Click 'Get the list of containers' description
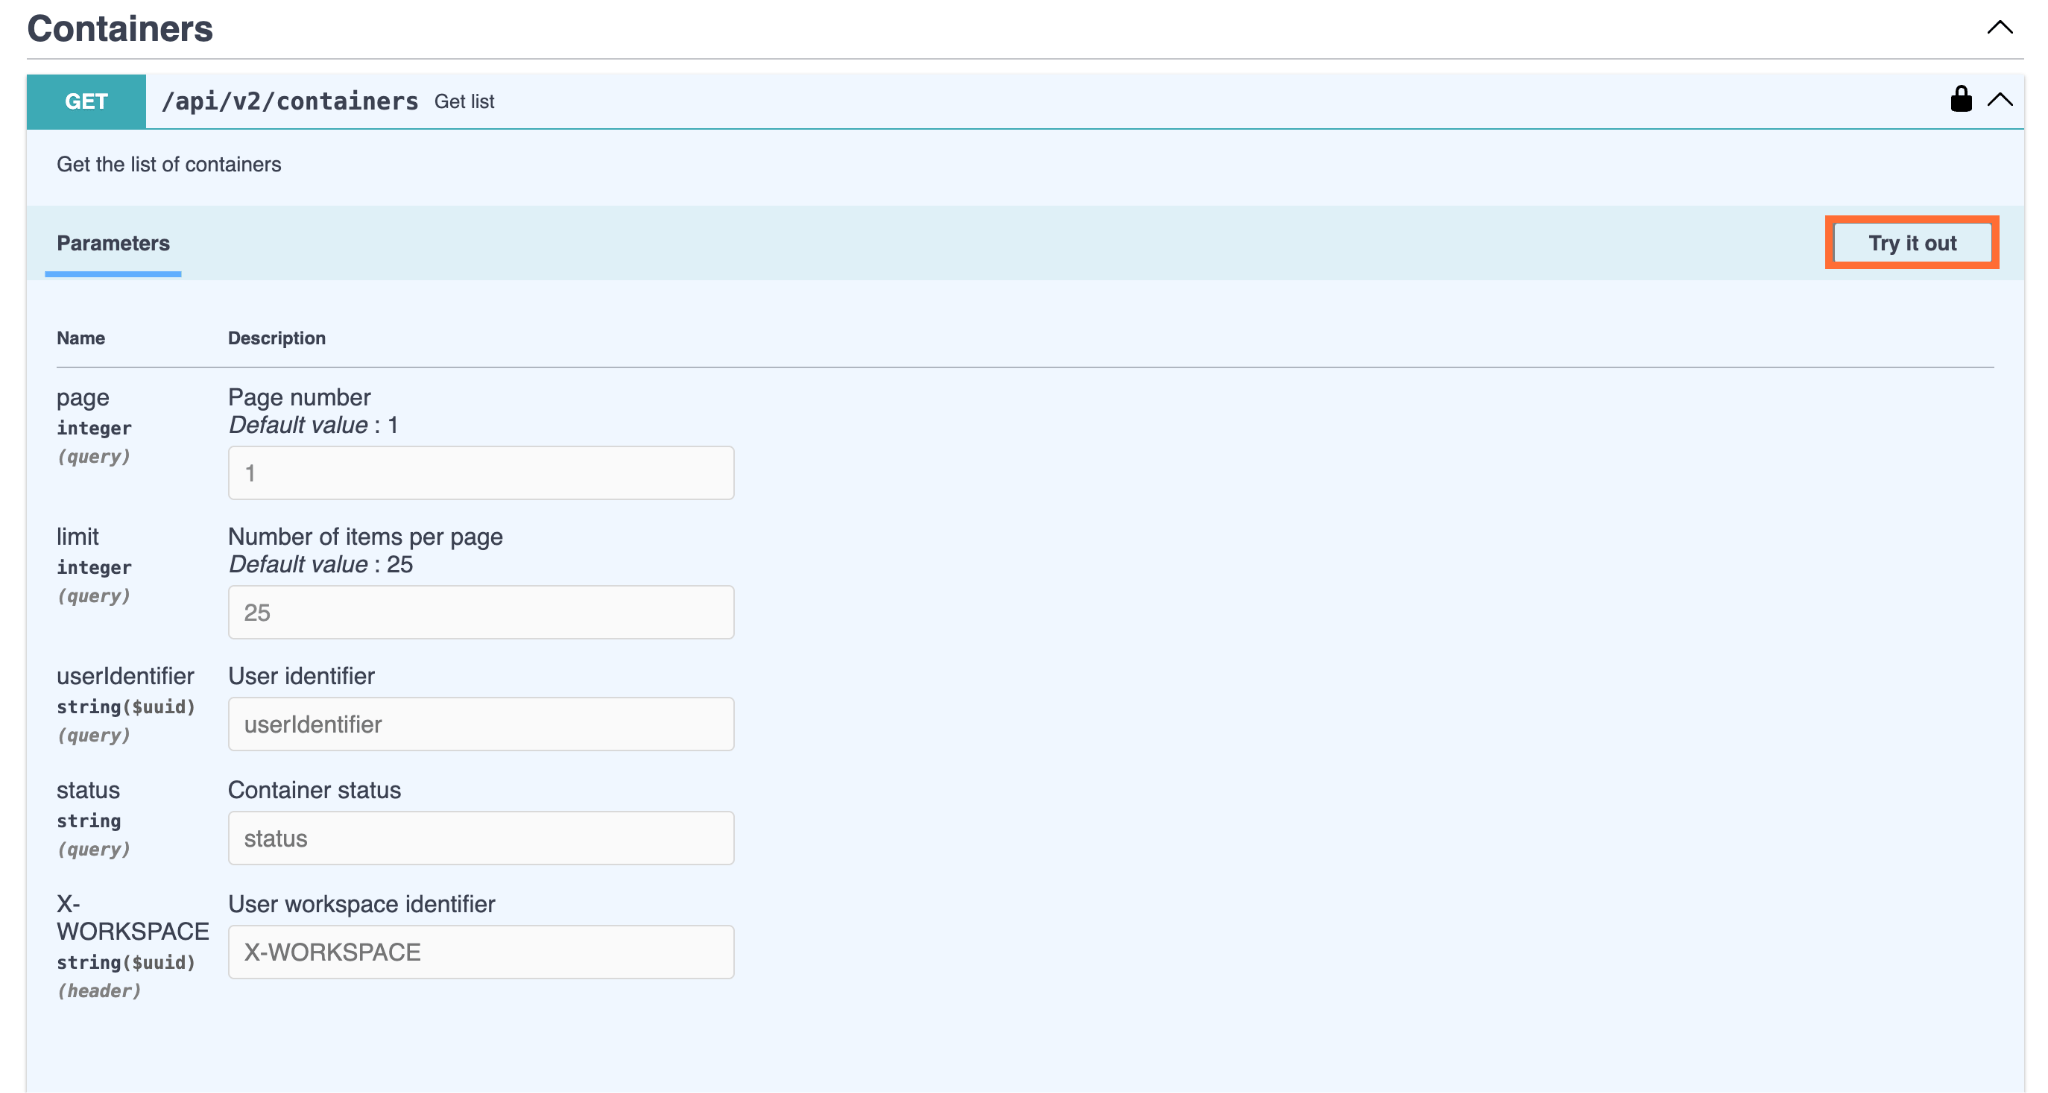 tap(169, 164)
